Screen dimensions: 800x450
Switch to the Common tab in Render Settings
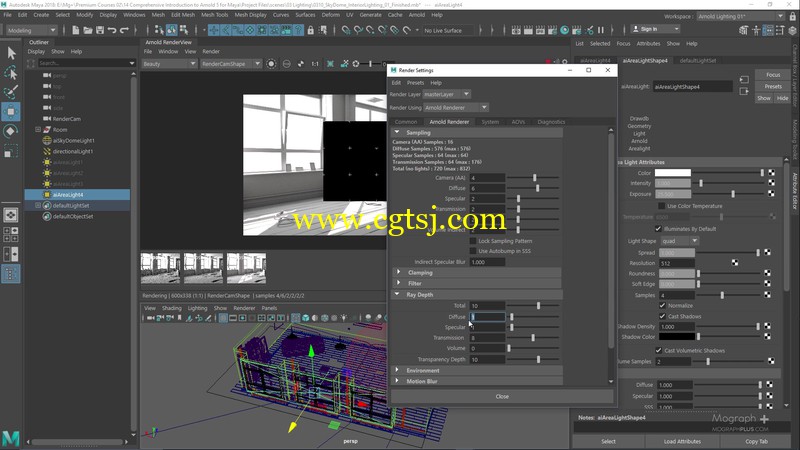[x=406, y=122]
